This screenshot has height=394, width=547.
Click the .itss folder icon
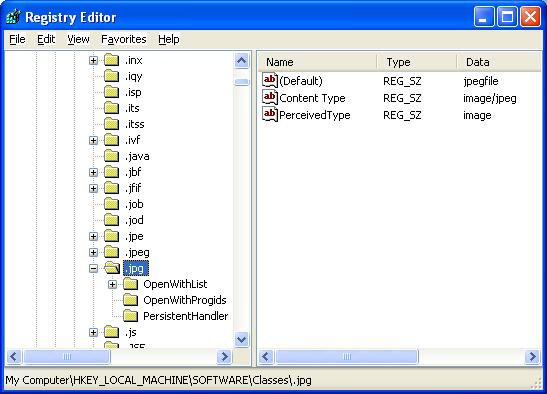(x=111, y=124)
